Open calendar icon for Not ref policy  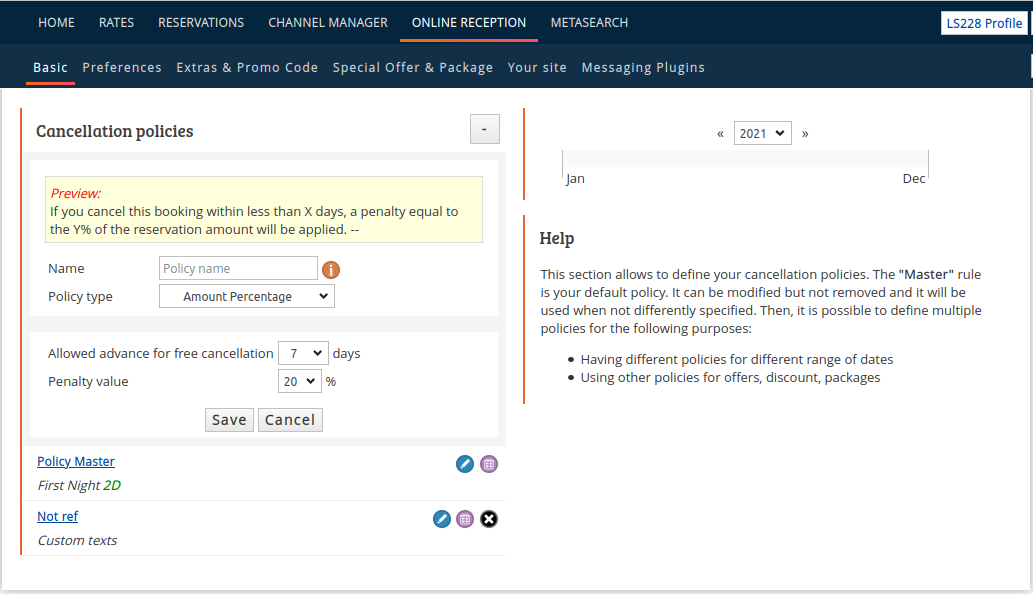(x=465, y=519)
